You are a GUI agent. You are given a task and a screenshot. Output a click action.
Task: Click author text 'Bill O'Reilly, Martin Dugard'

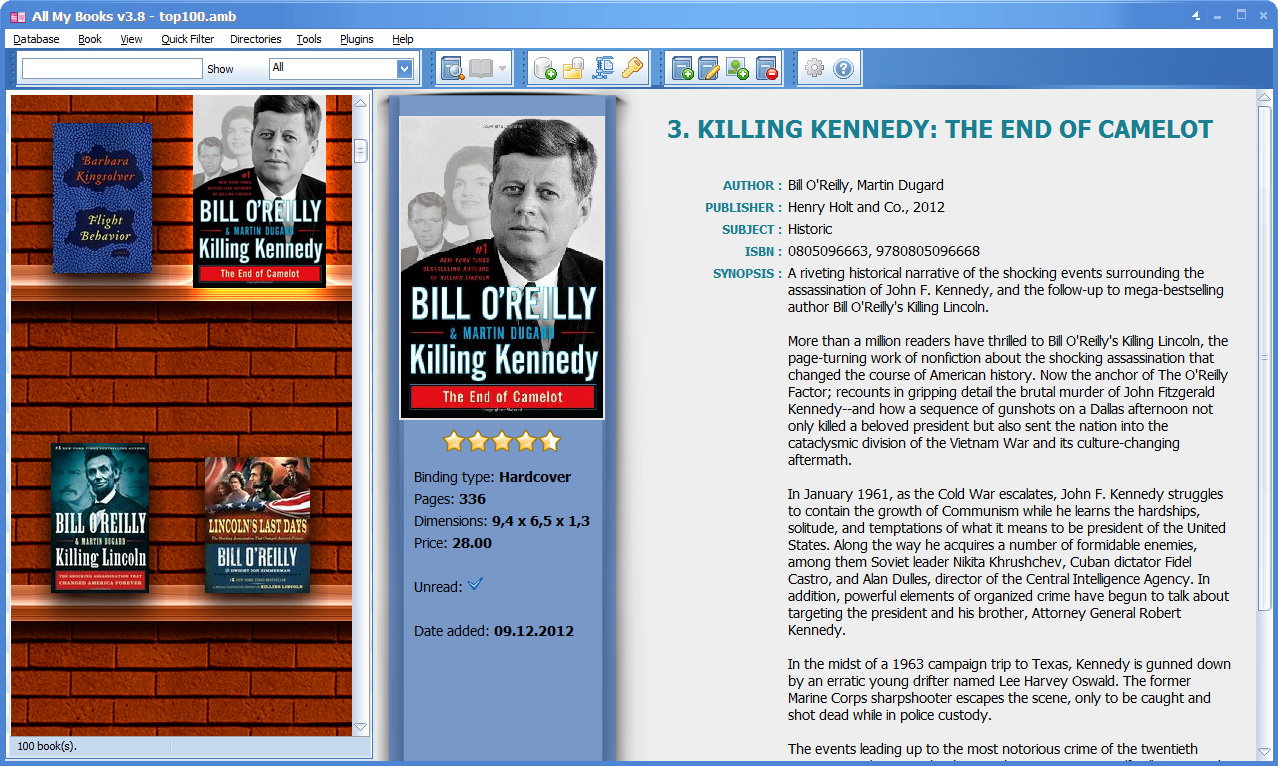(866, 185)
